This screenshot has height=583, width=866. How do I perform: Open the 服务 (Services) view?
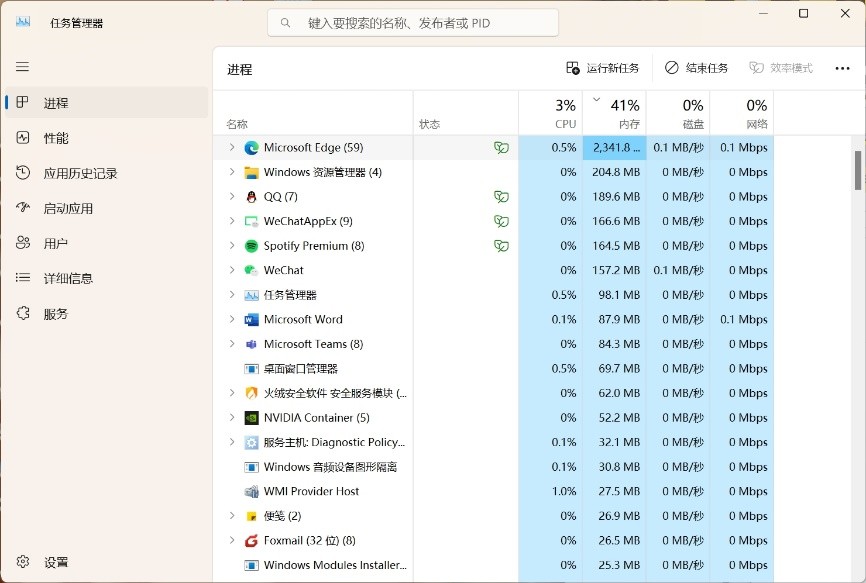click(x=57, y=312)
